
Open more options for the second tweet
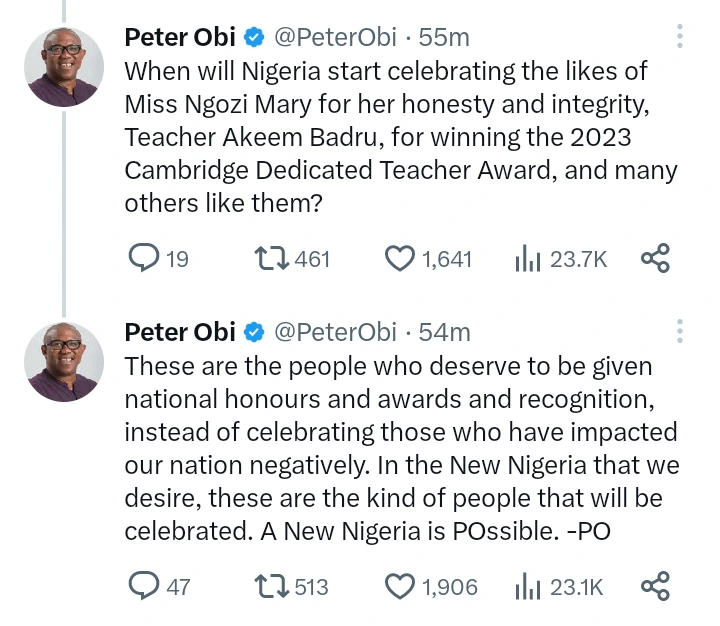pyautogui.click(x=680, y=332)
